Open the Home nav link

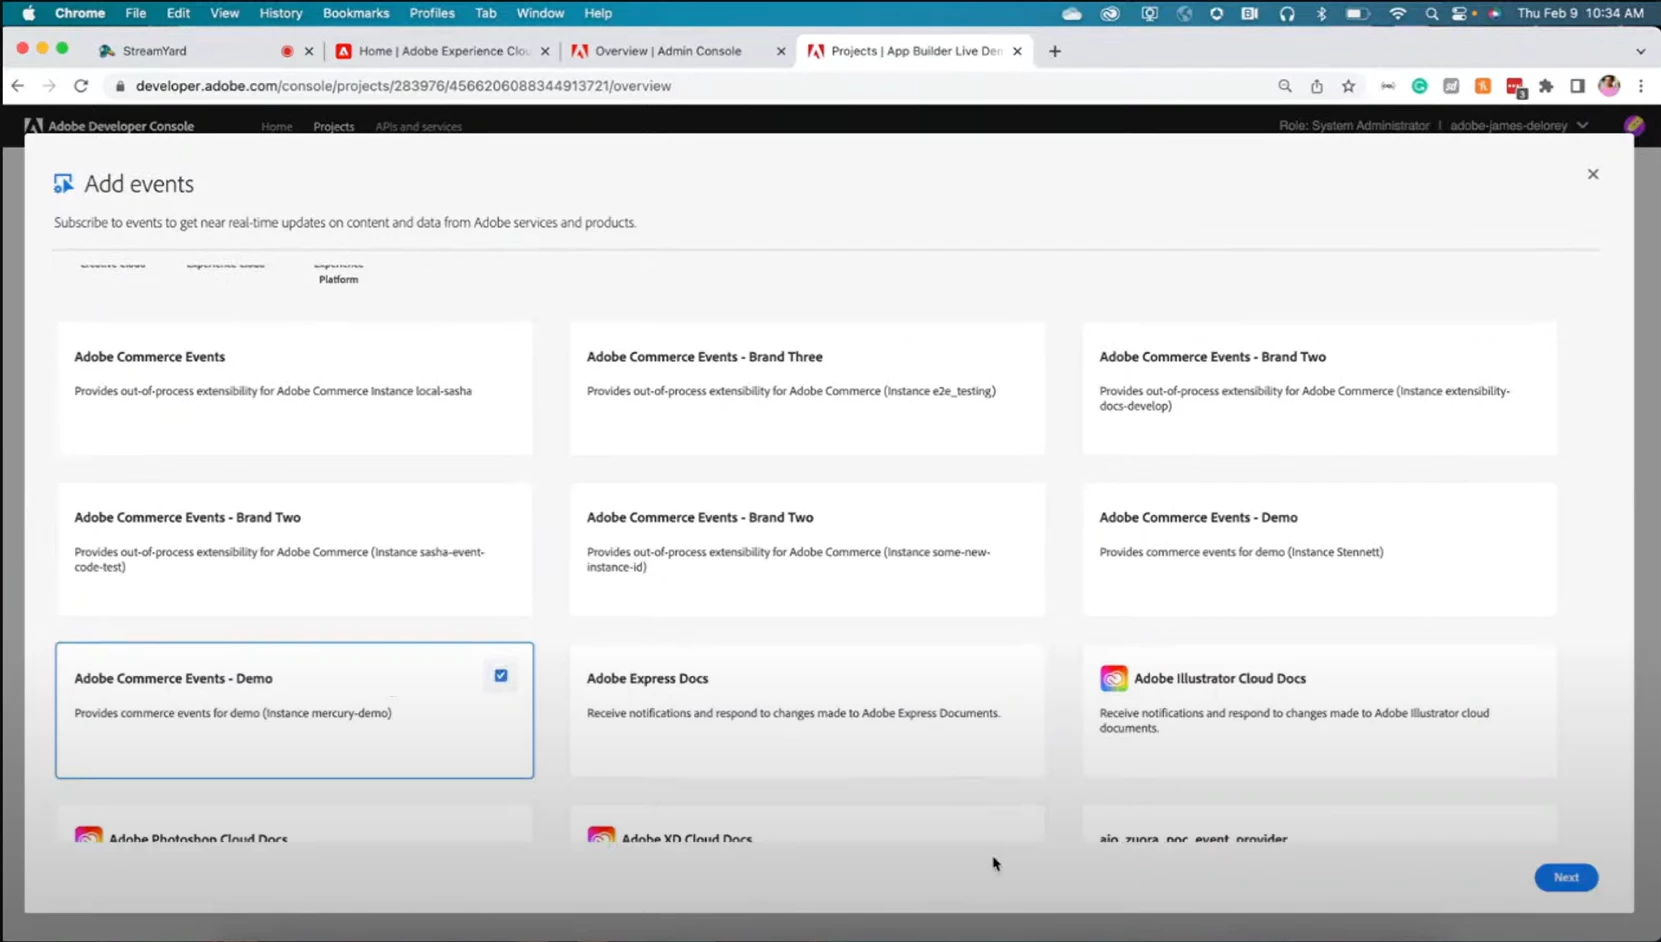(276, 127)
